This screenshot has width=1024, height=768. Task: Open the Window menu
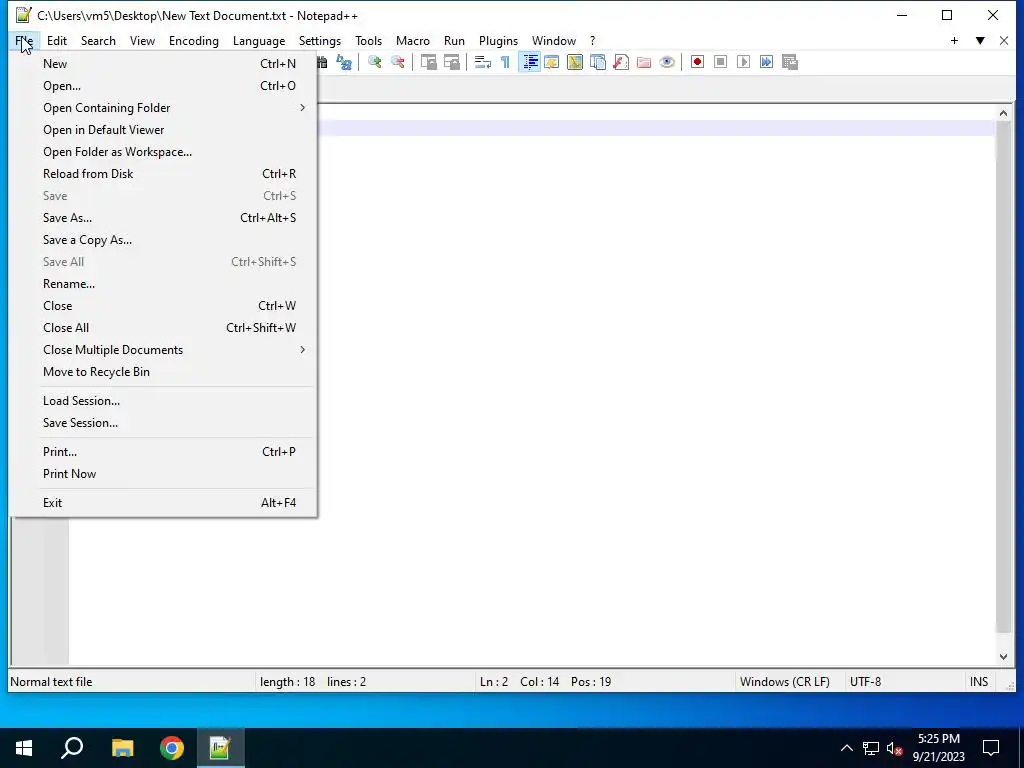click(554, 40)
